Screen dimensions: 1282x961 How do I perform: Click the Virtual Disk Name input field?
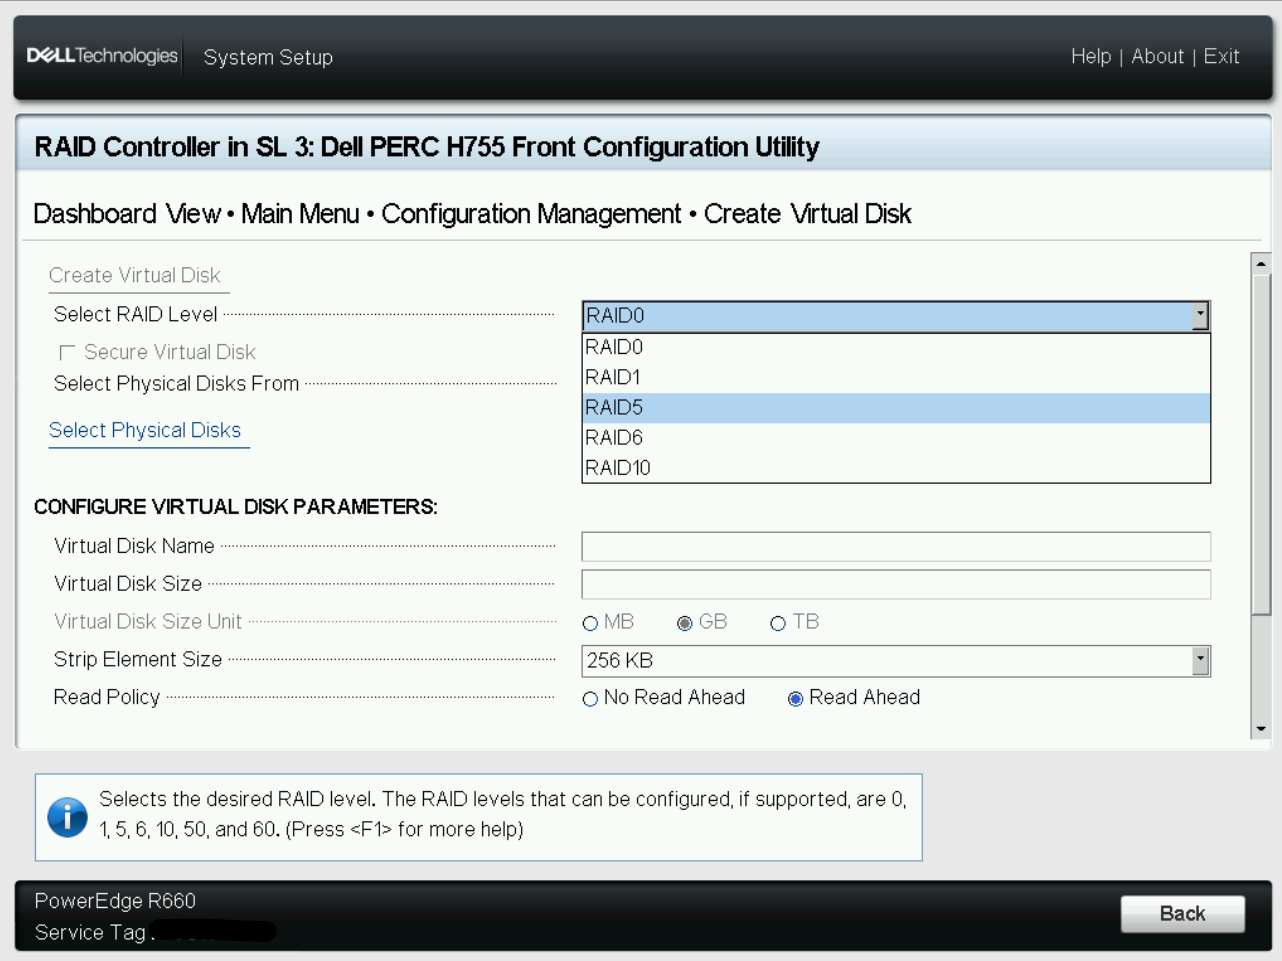point(896,546)
